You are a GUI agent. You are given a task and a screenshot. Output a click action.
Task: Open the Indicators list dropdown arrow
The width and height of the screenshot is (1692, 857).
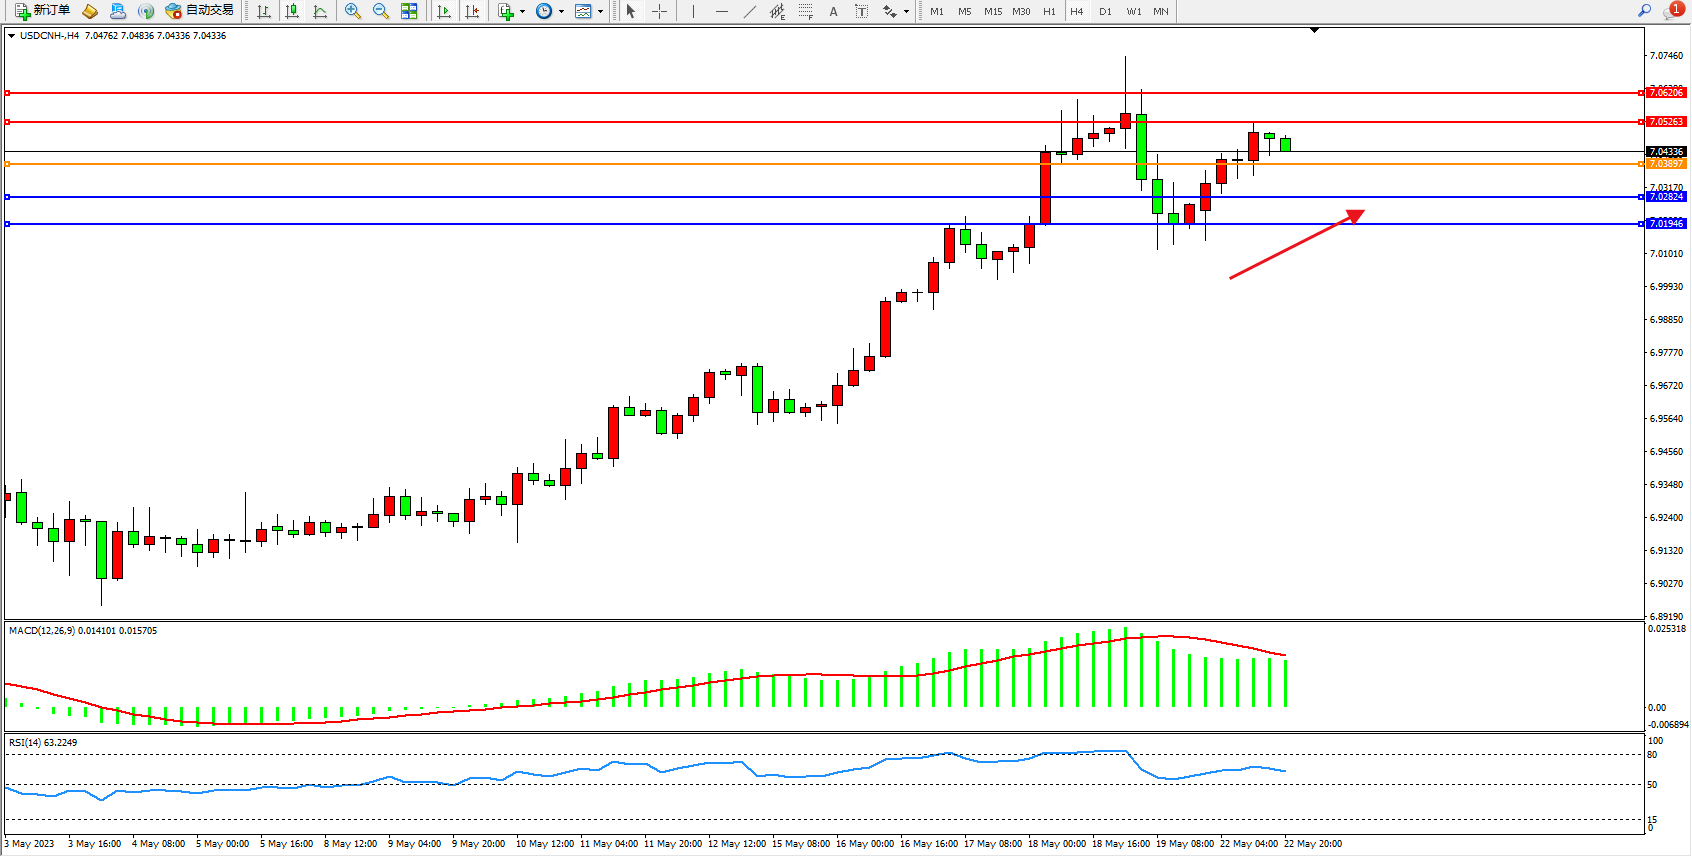click(522, 12)
